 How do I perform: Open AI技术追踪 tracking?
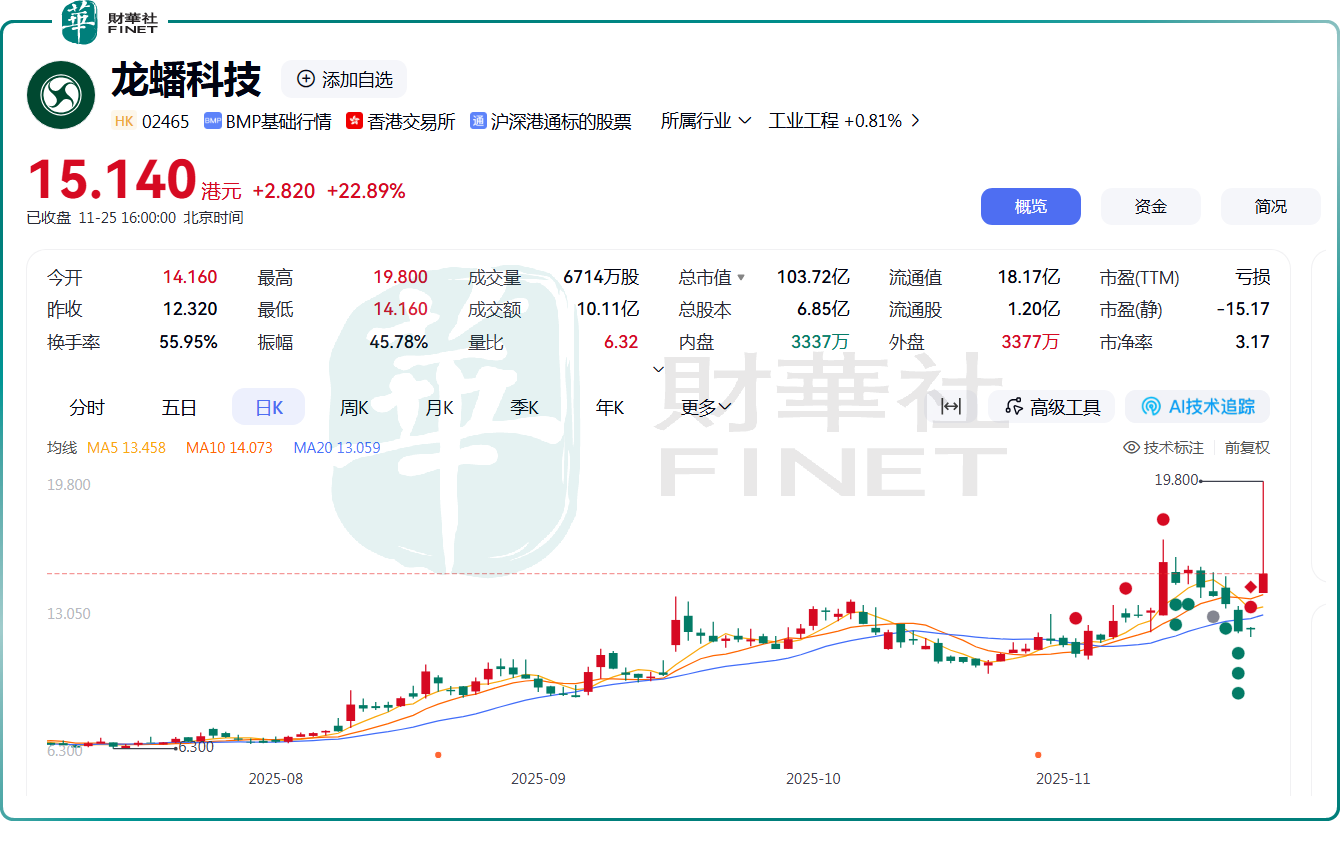tap(1197, 406)
